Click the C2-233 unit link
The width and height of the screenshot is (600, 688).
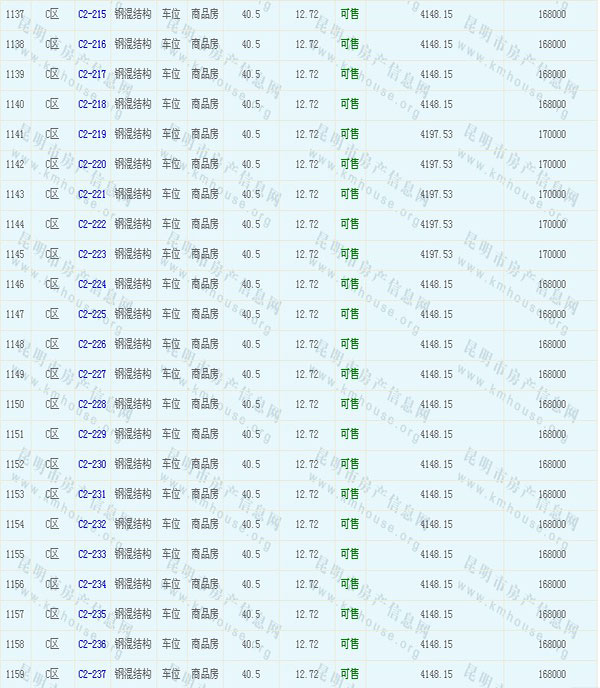click(91, 554)
